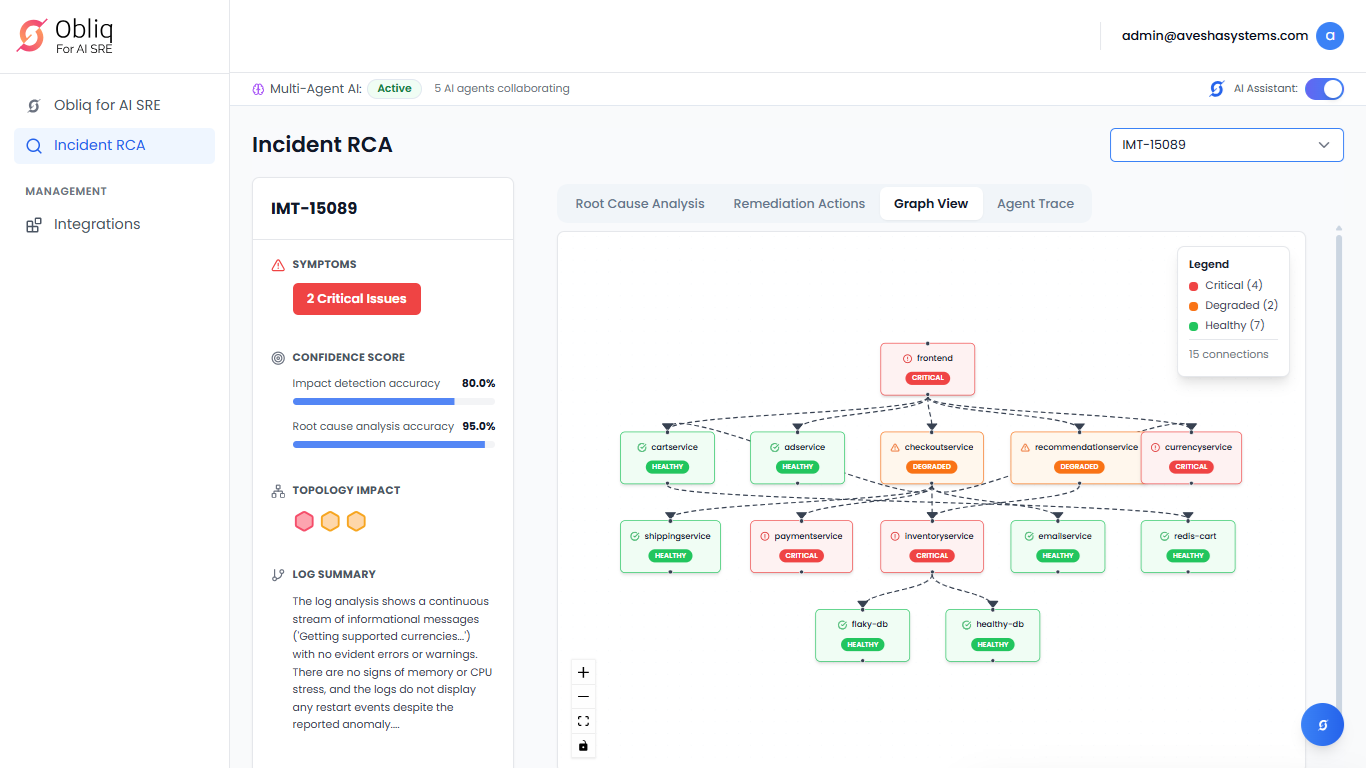Image resolution: width=1366 pixels, height=768 pixels.
Task: Select the frontend critical node
Action: (x=927, y=368)
